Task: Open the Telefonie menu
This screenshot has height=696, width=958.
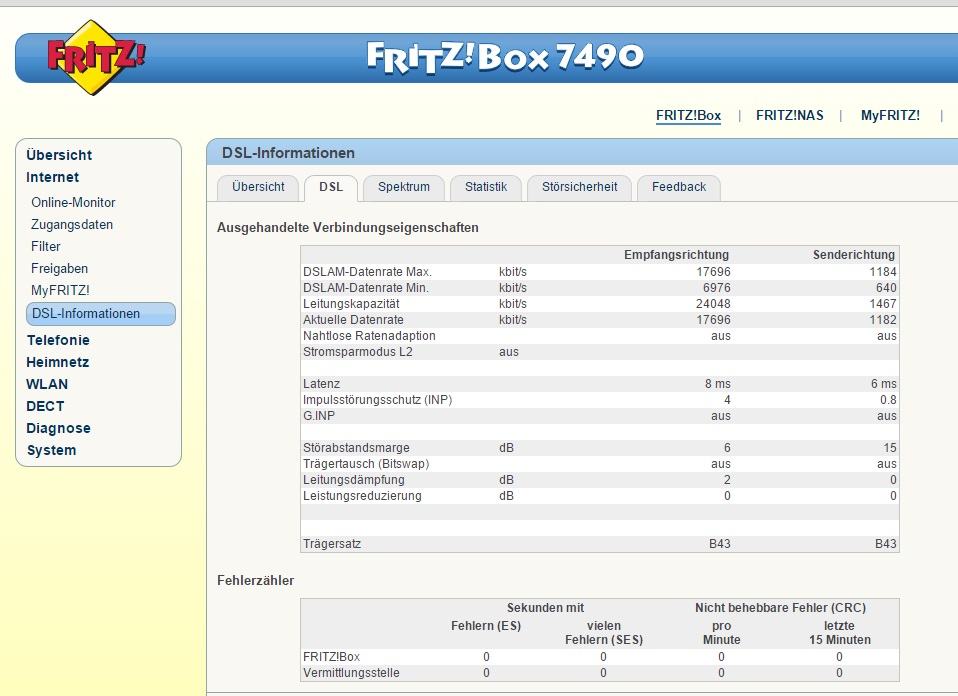Action: click(x=58, y=340)
